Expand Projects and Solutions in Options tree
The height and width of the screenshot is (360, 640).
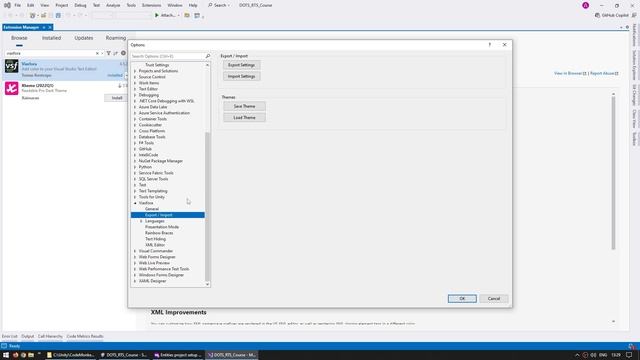click(135, 71)
